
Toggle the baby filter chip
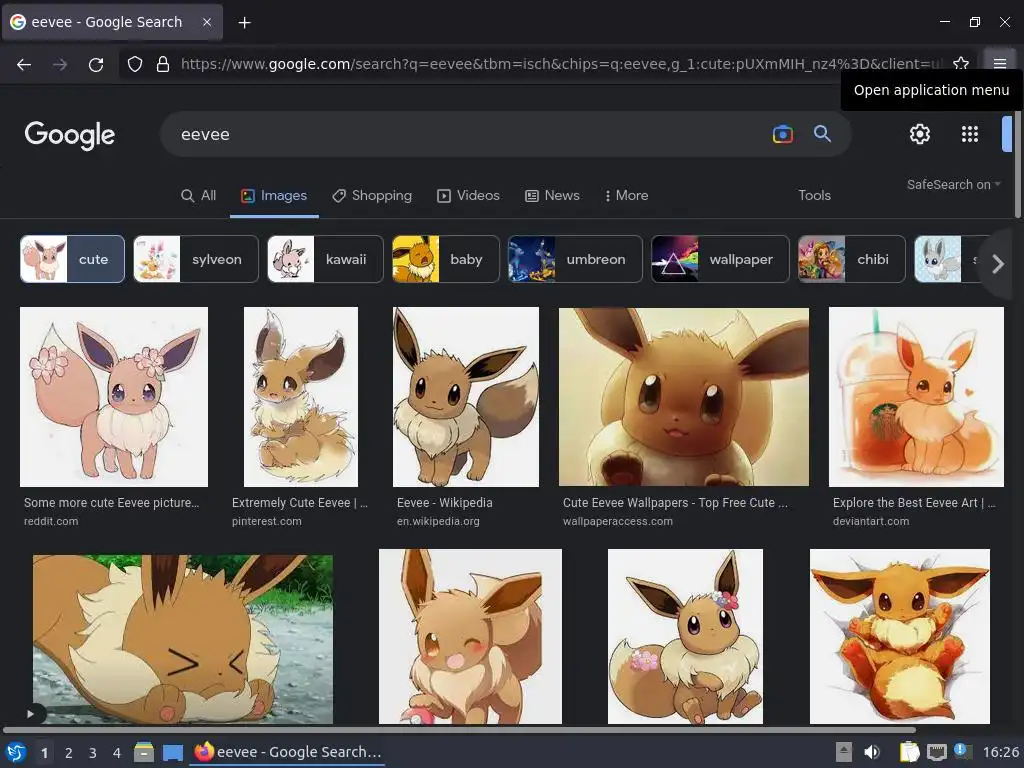point(445,259)
